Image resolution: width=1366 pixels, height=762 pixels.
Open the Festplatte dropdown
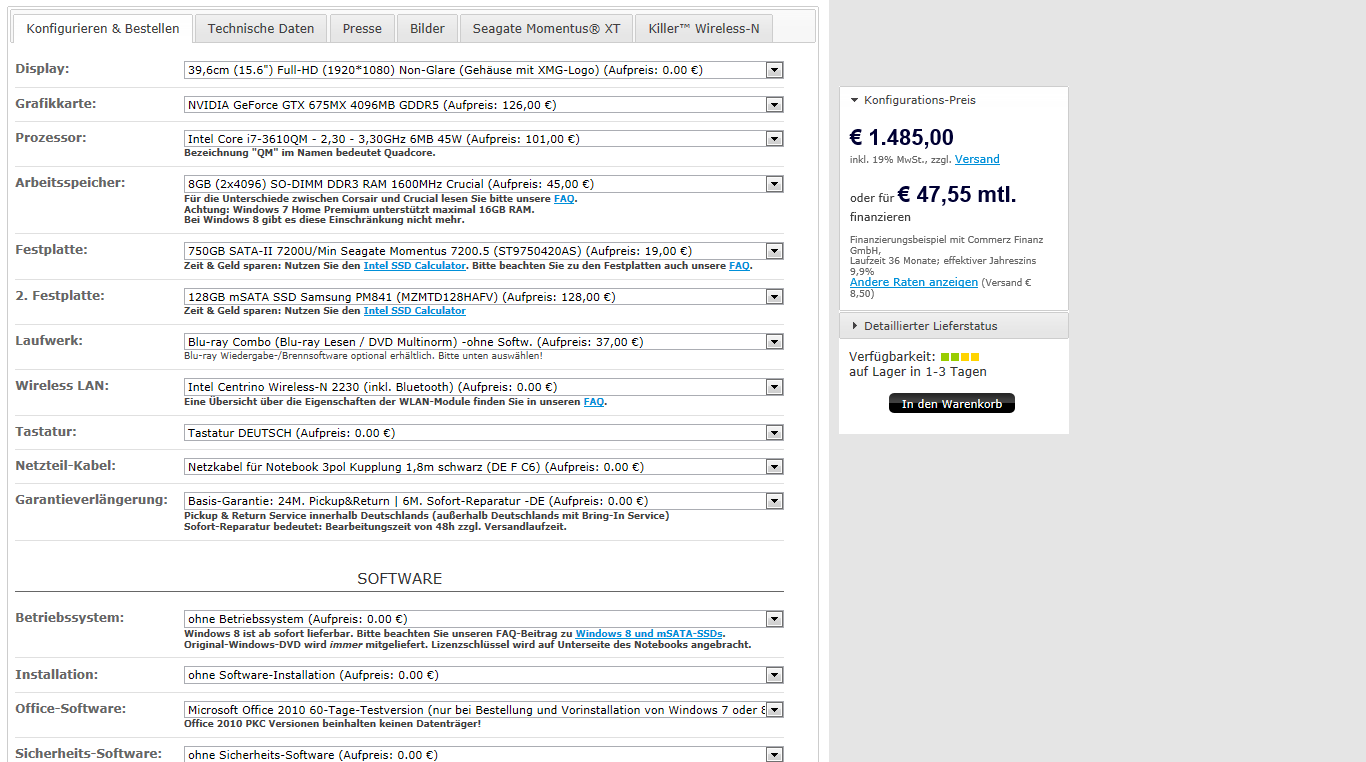tap(483, 251)
